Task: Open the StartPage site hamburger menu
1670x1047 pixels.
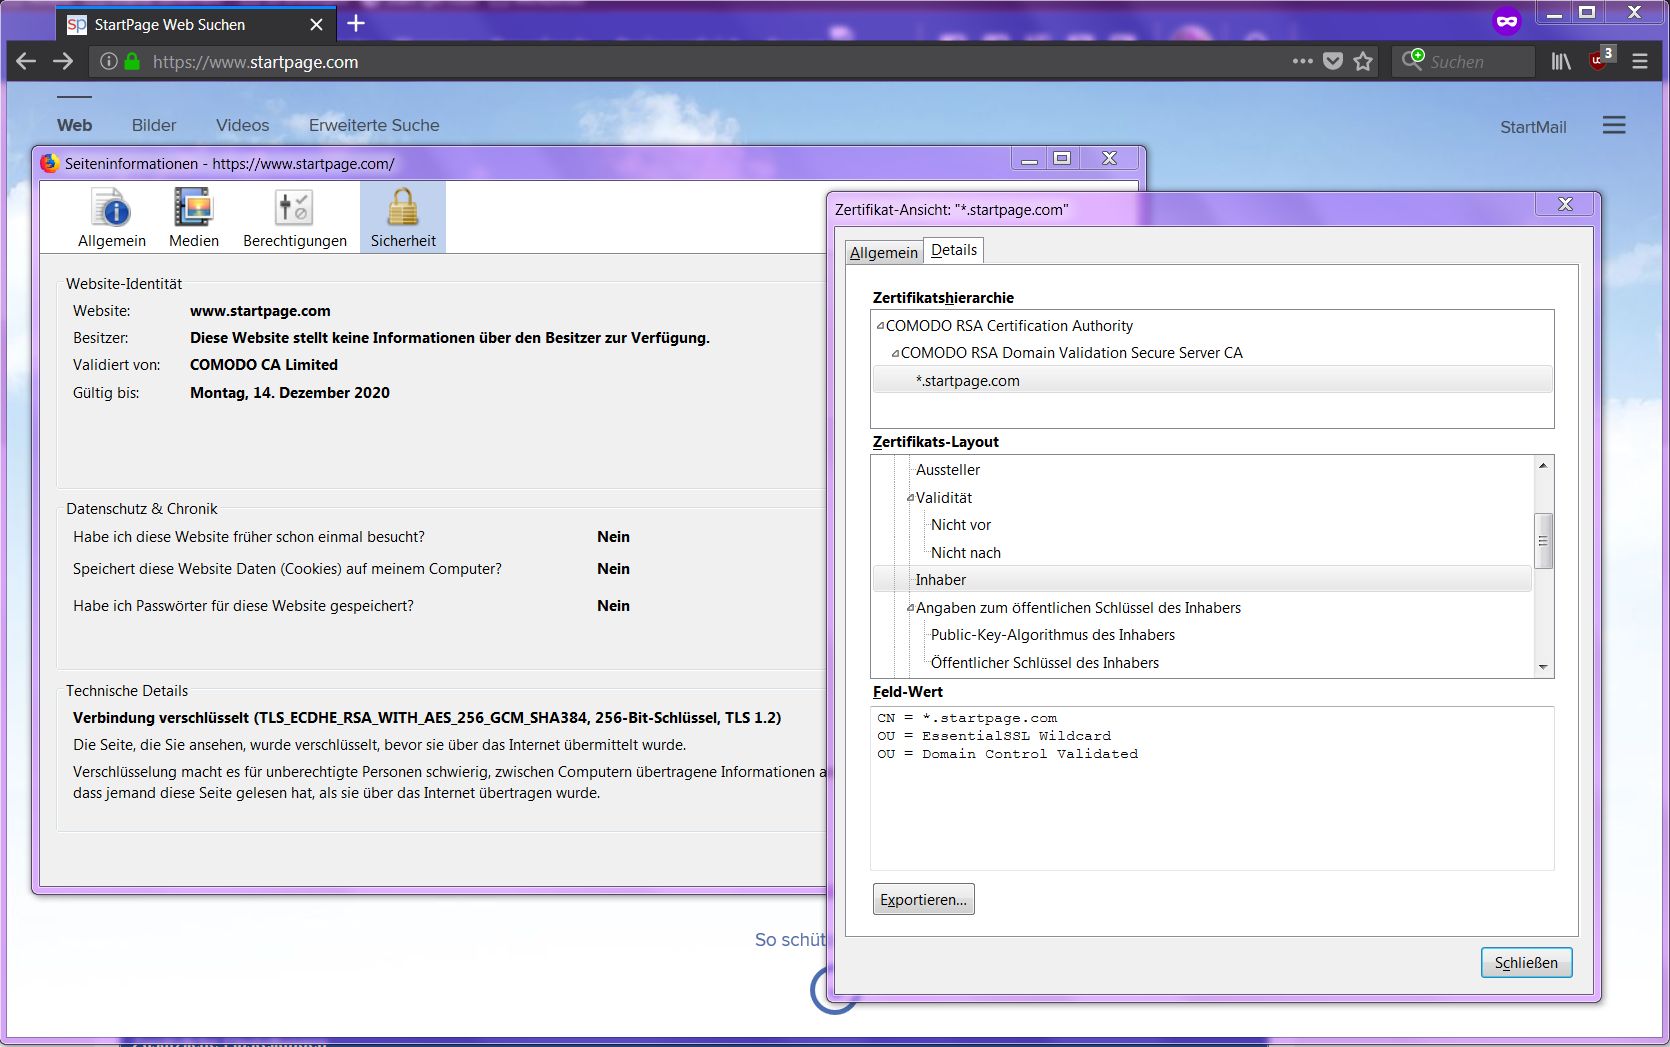Action: click(1614, 125)
